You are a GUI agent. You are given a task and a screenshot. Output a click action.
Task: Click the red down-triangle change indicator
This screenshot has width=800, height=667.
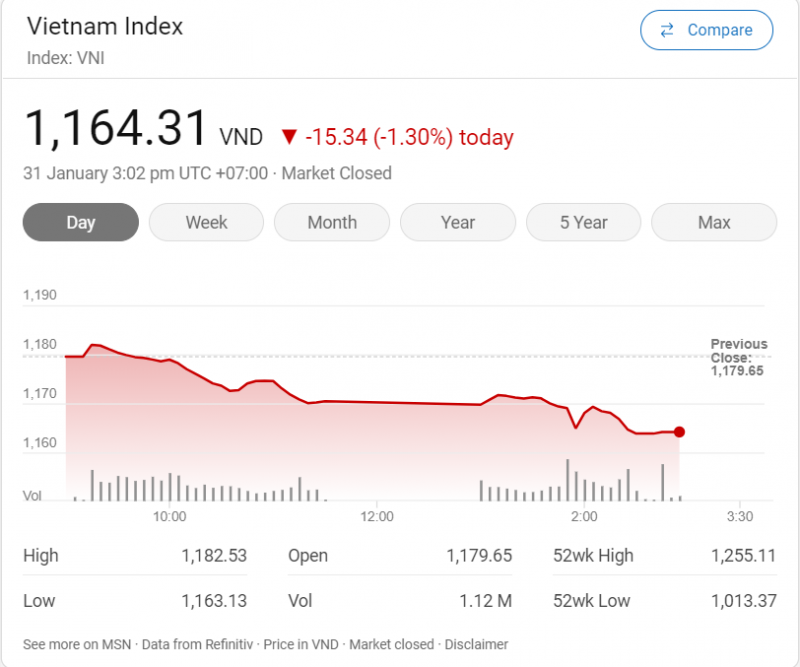point(289,137)
